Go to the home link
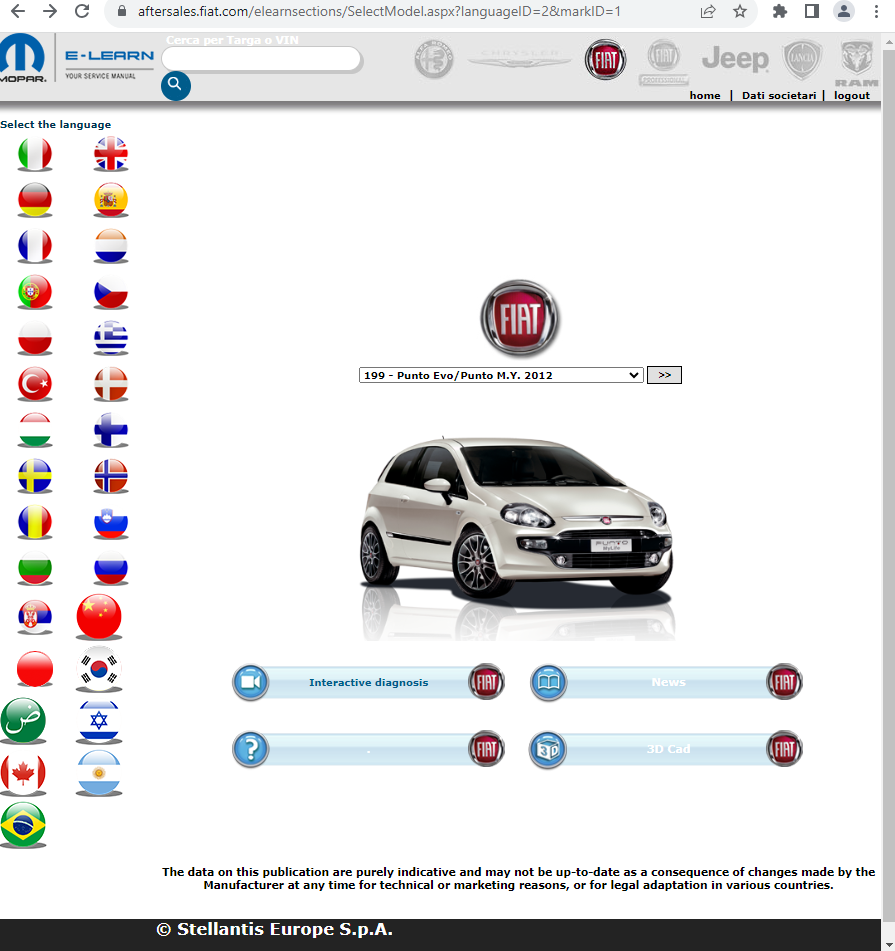This screenshot has height=951, width=895. coord(705,96)
